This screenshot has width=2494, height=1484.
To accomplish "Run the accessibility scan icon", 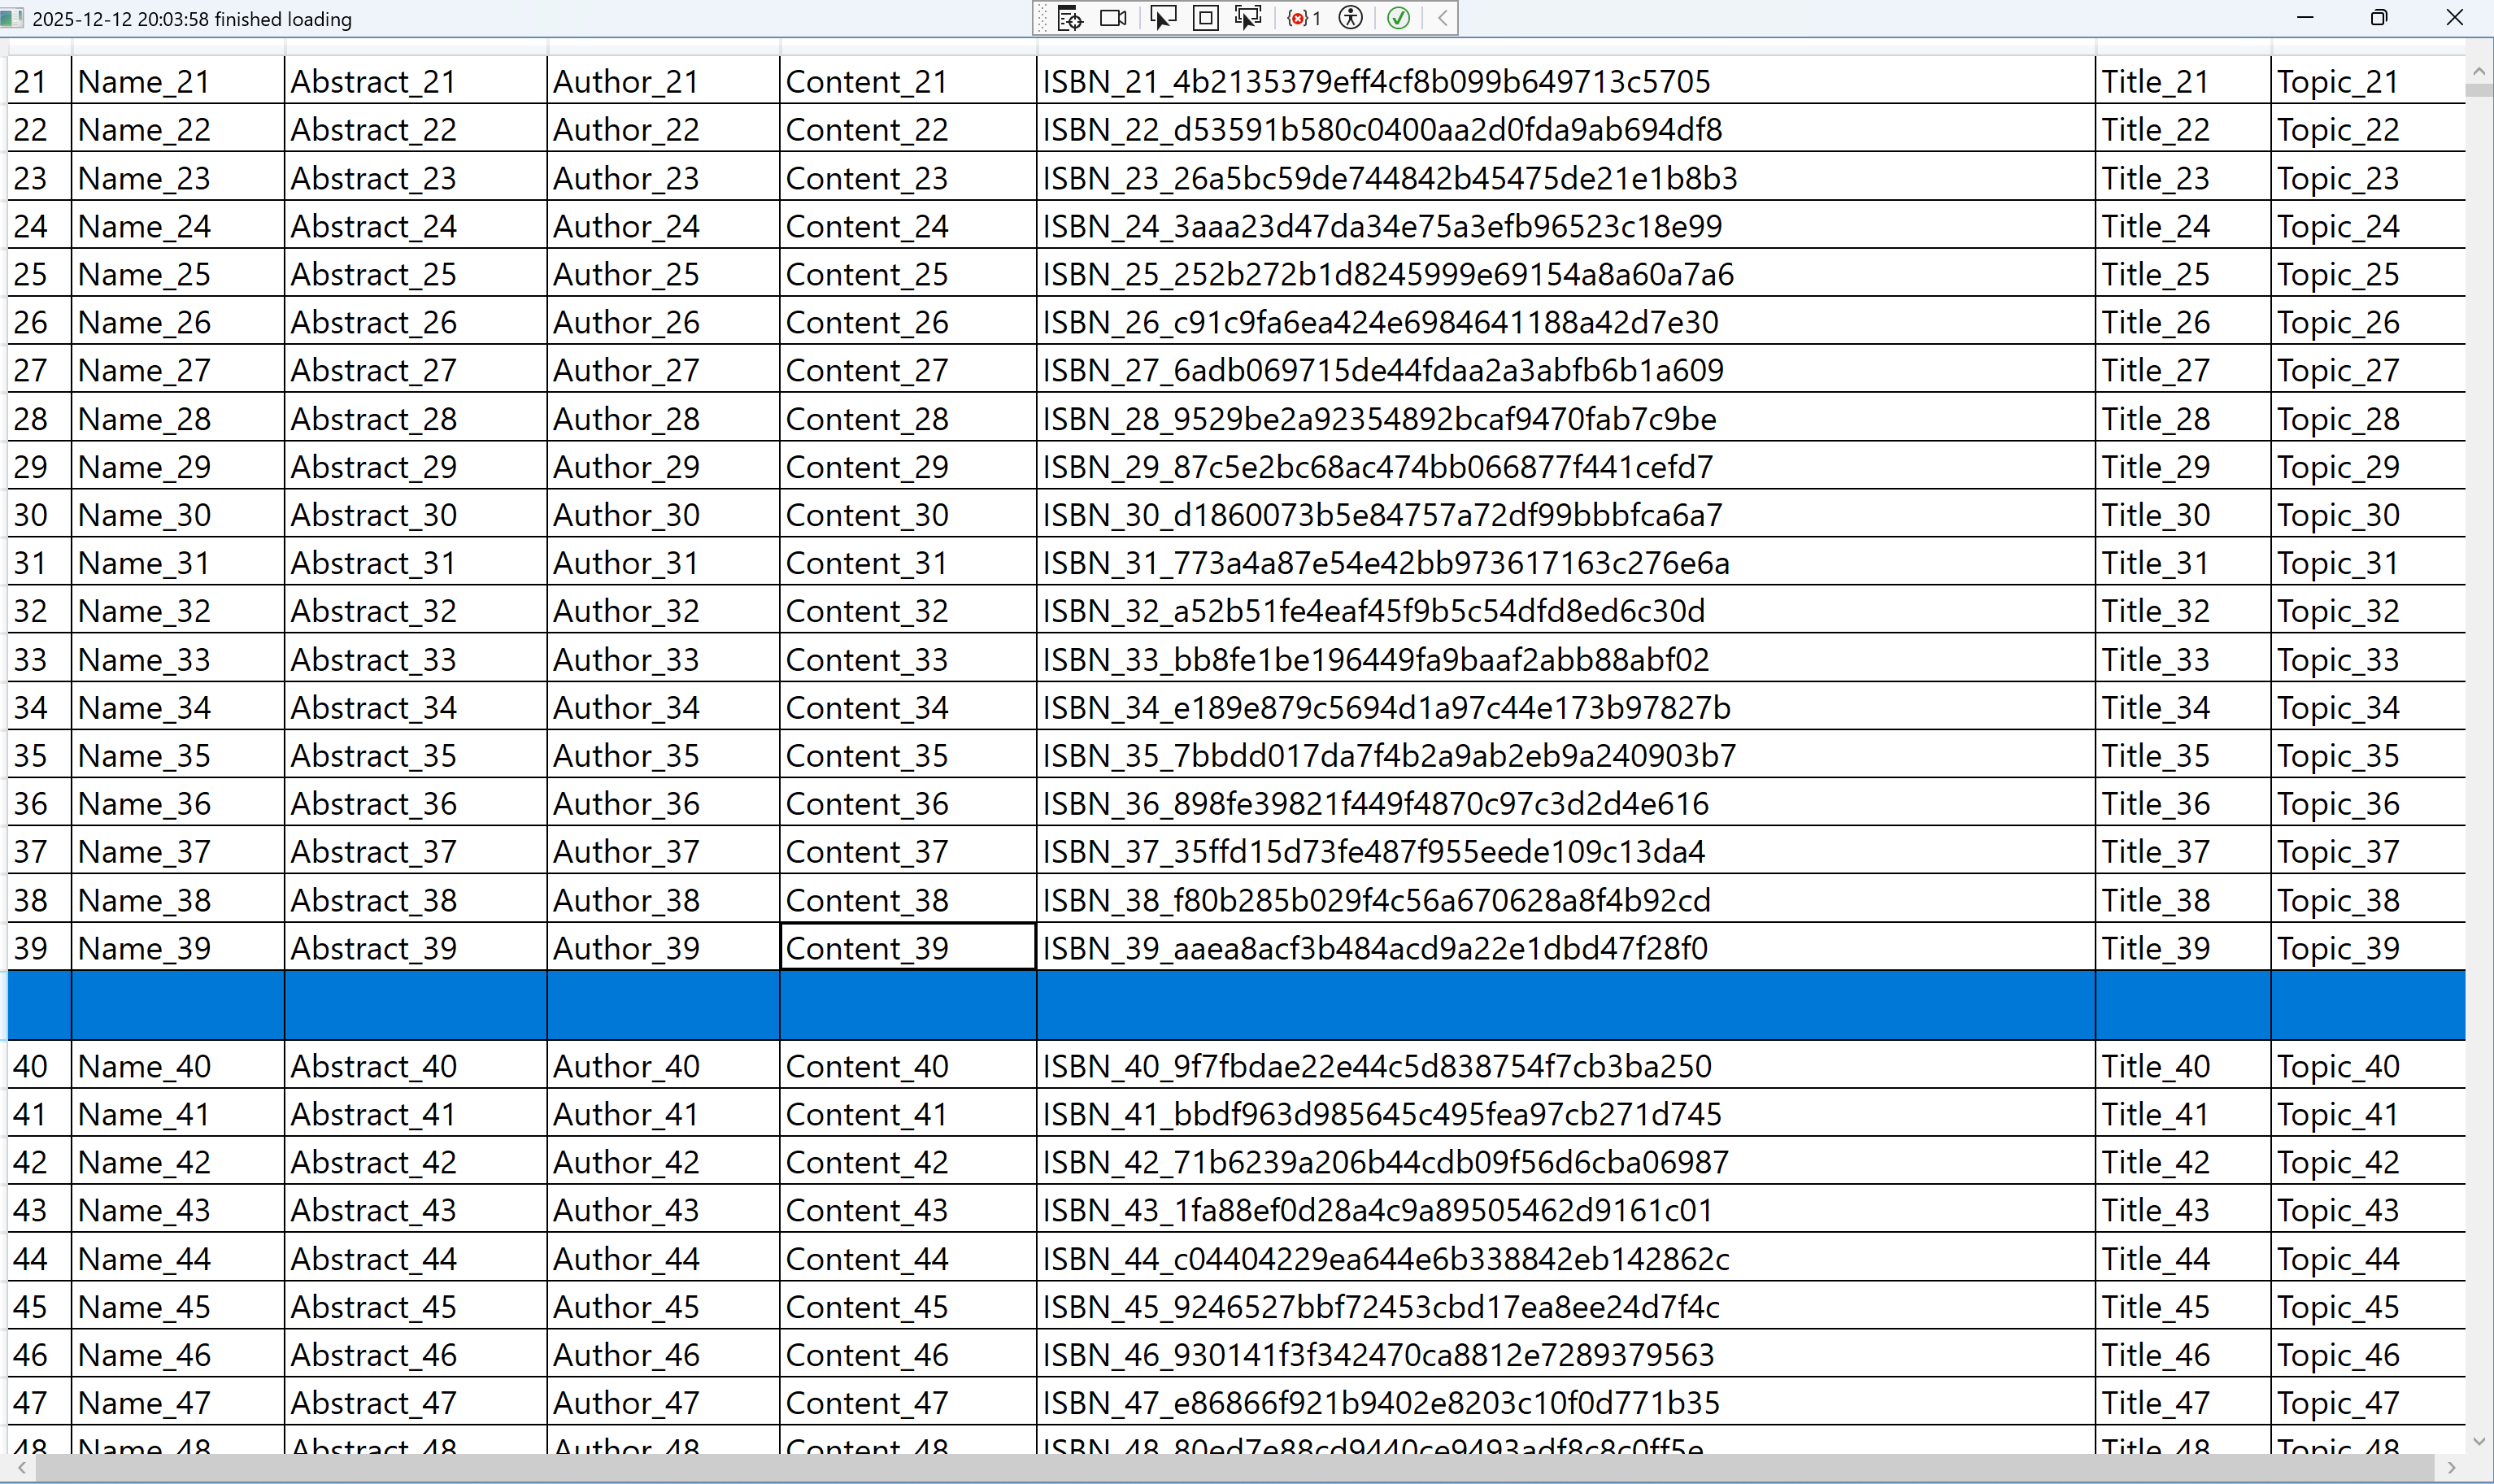I will pyautogui.click(x=1350, y=18).
